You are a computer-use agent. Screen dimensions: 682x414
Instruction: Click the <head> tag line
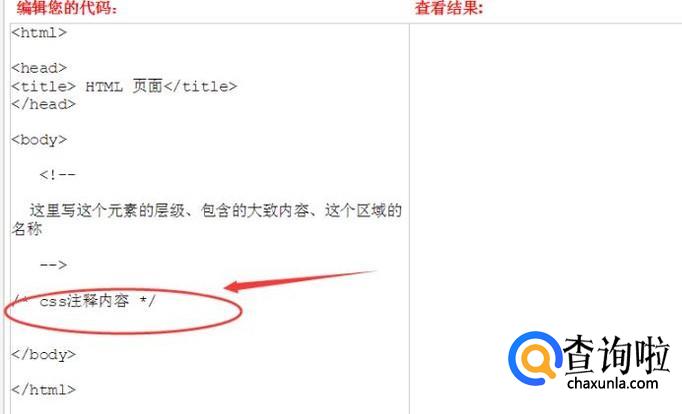click(39, 68)
